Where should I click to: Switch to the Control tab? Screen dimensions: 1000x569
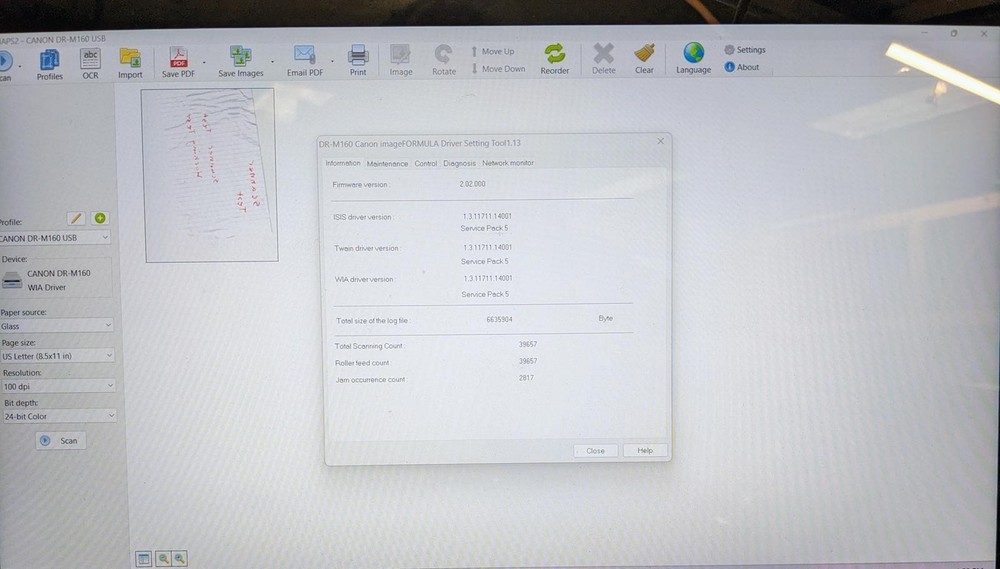(x=426, y=163)
